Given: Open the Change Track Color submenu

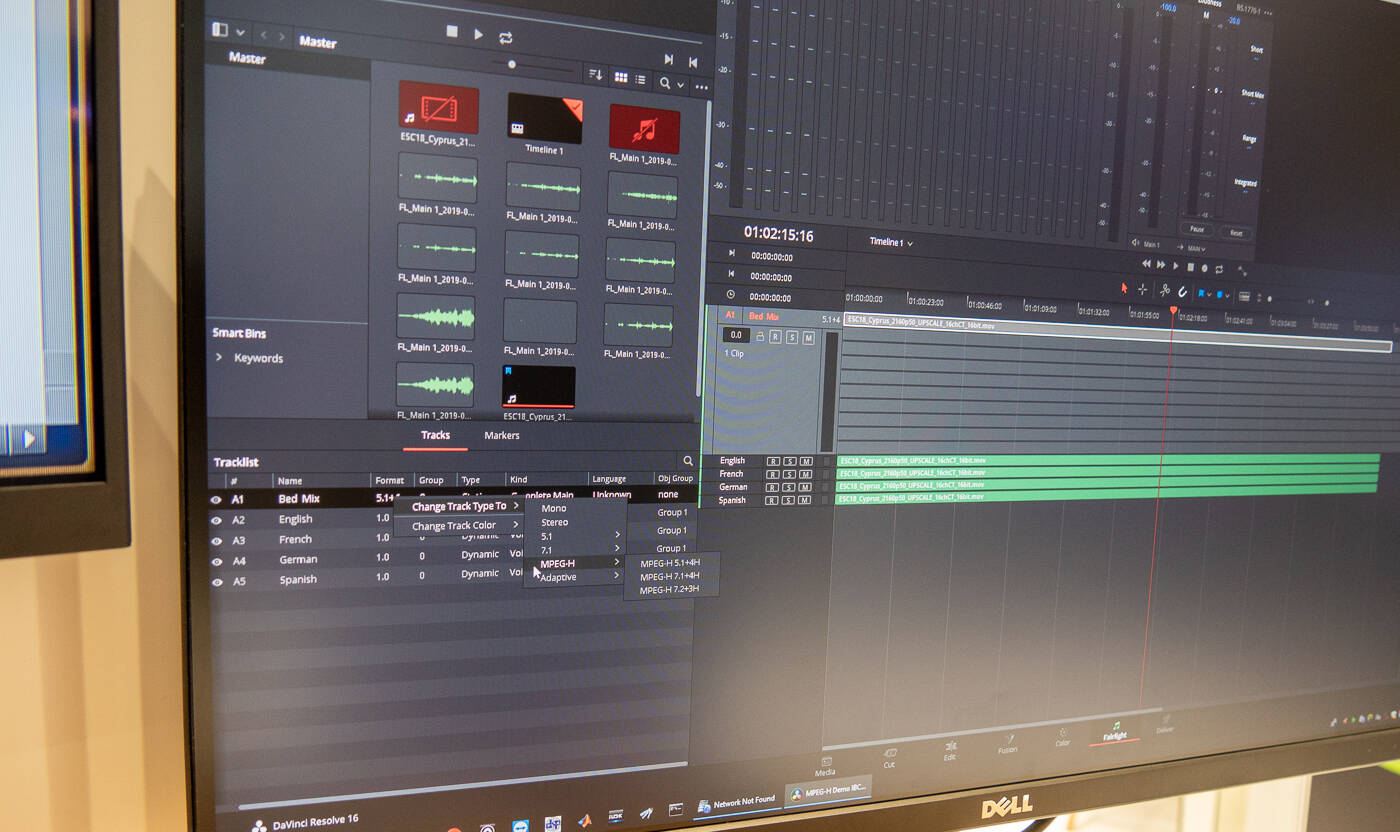Looking at the screenshot, I should pyautogui.click(x=459, y=526).
